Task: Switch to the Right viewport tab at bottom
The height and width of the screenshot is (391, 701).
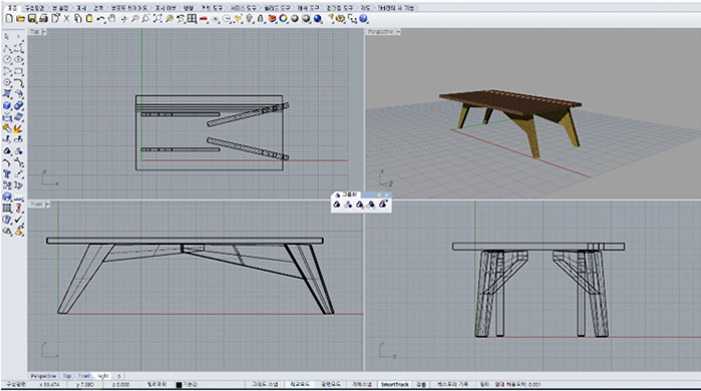Action: click(103, 376)
